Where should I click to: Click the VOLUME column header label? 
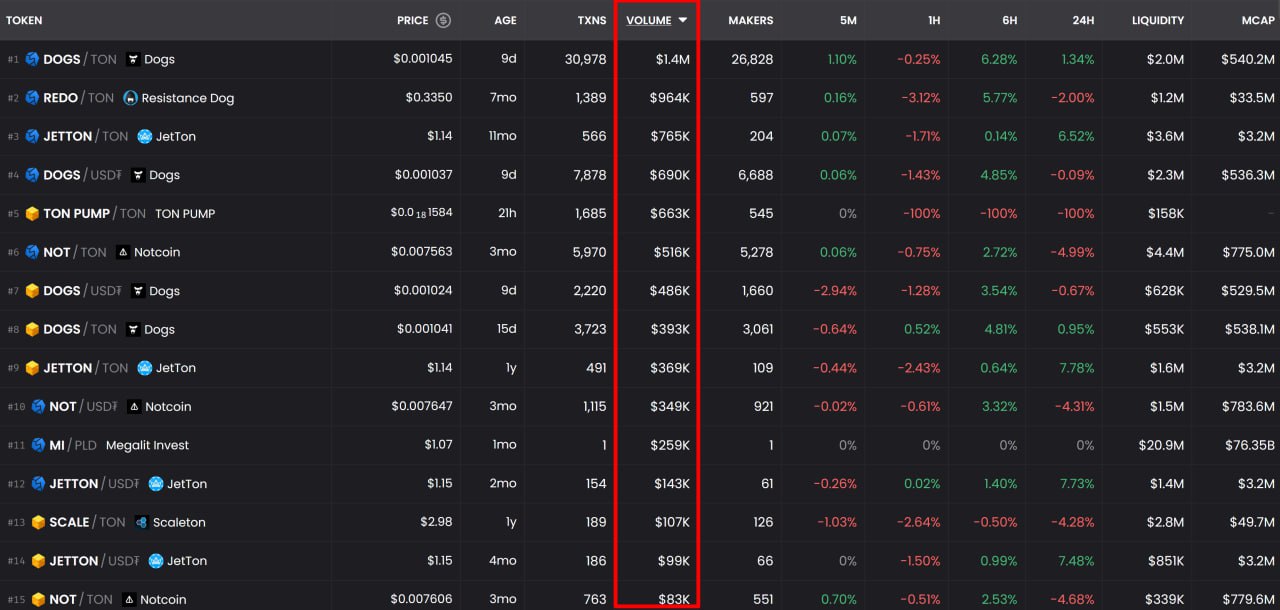coord(649,20)
